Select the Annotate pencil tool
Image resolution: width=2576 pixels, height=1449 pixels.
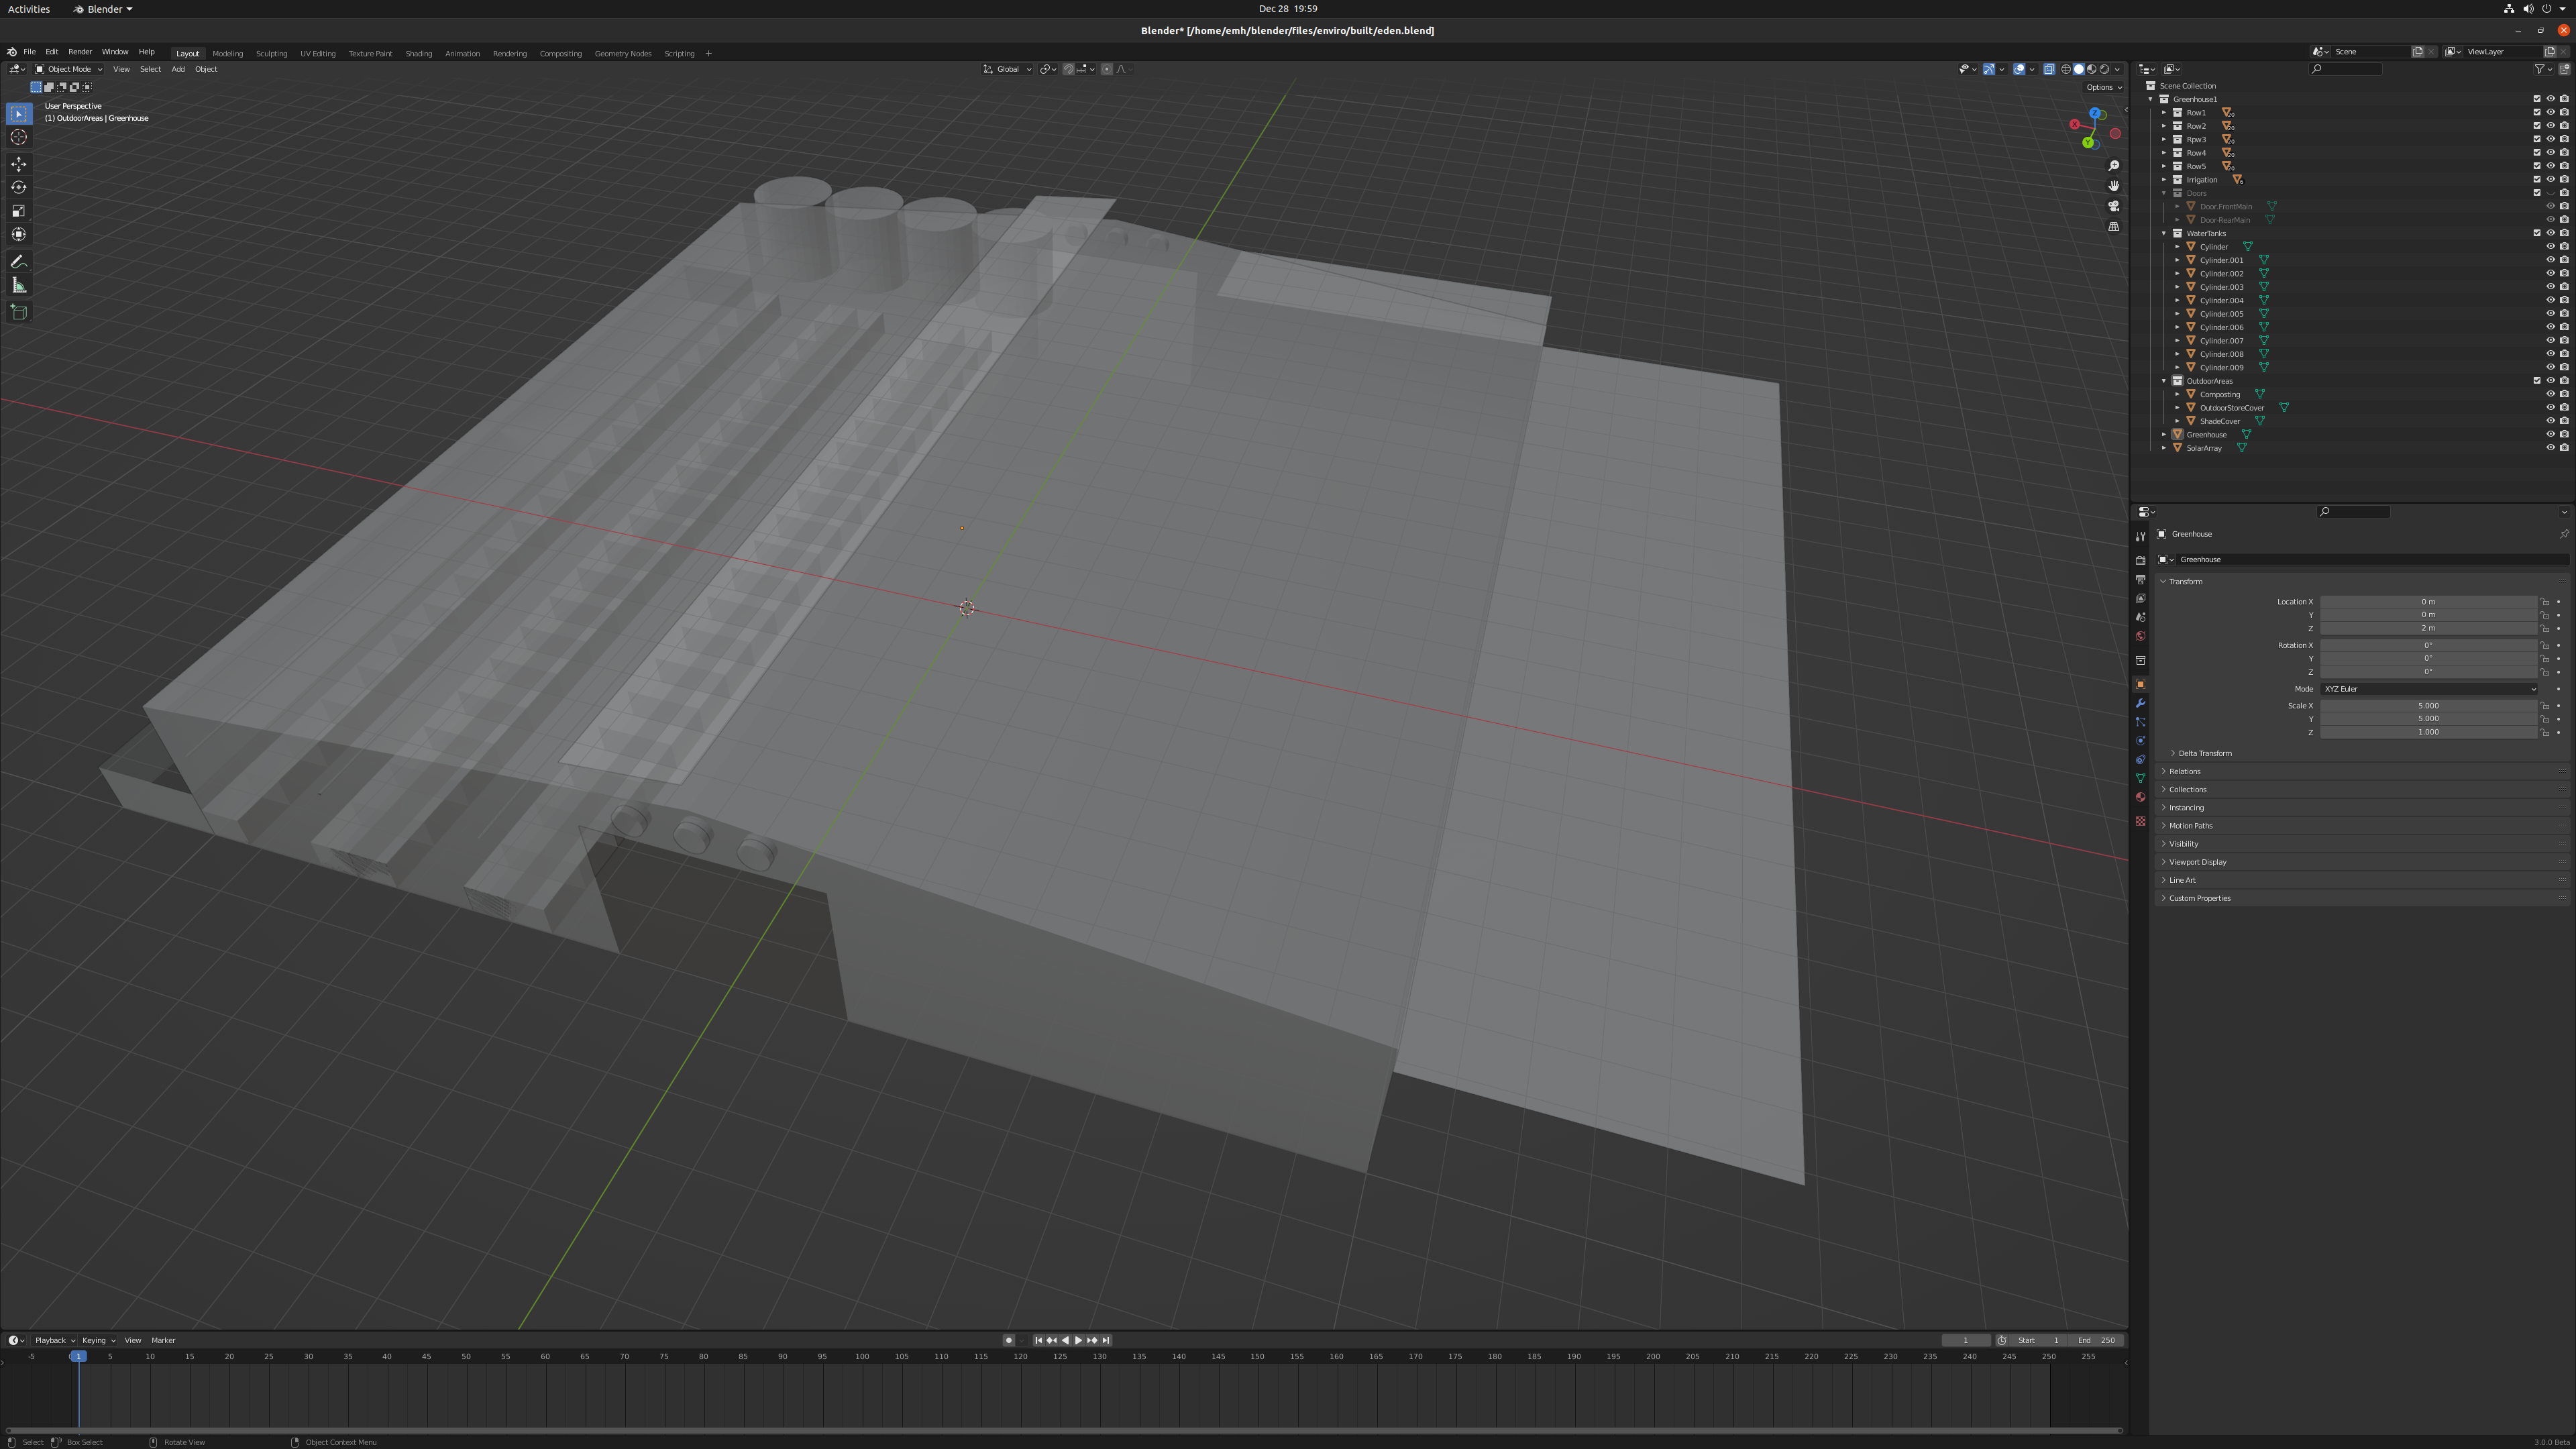[x=19, y=262]
